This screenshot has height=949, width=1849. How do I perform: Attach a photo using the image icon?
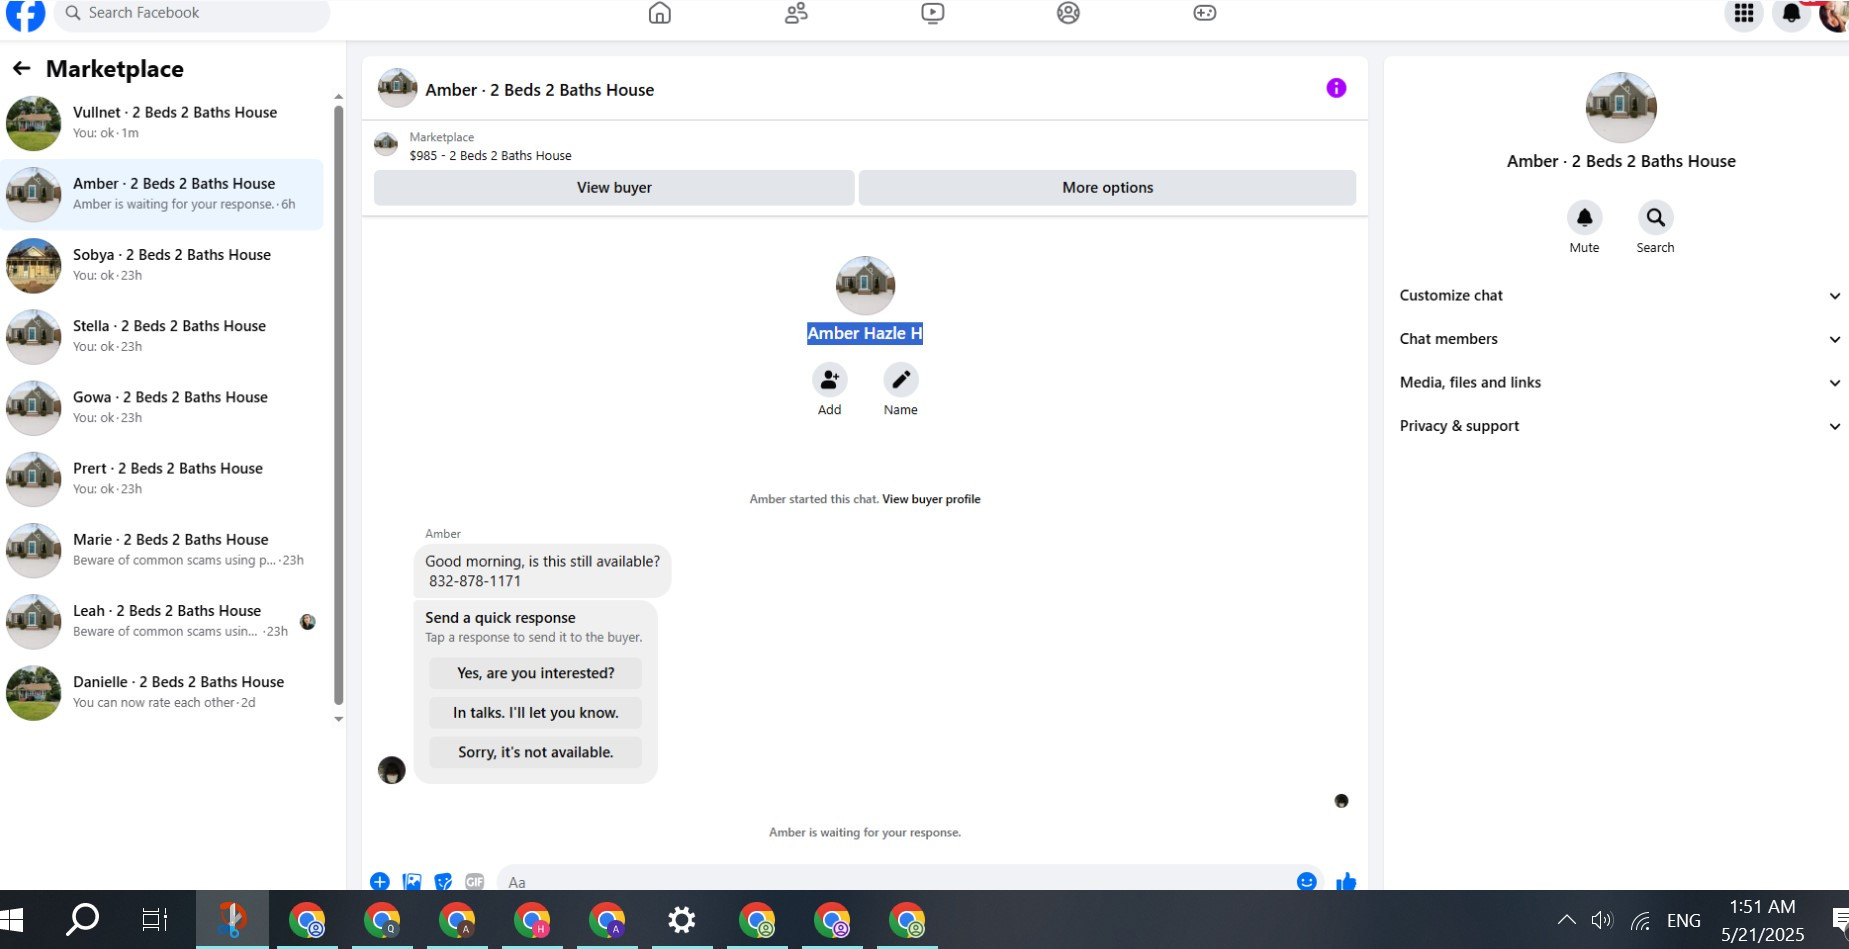coord(412,881)
